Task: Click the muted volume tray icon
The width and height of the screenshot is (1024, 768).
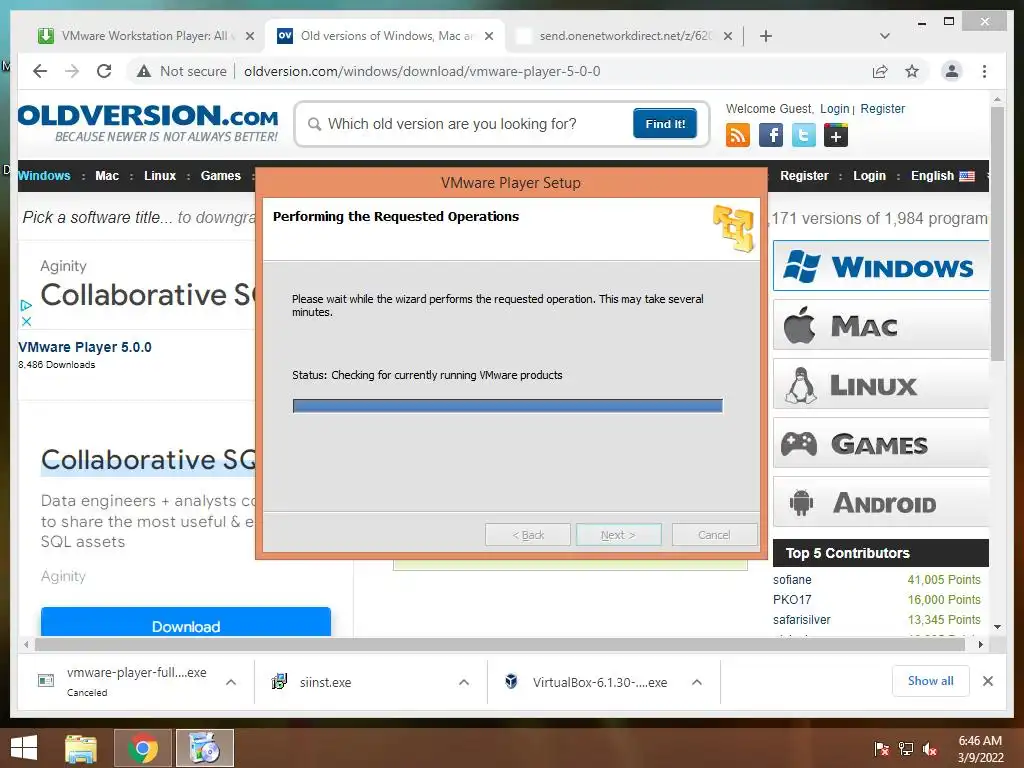Action: [930, 749]
